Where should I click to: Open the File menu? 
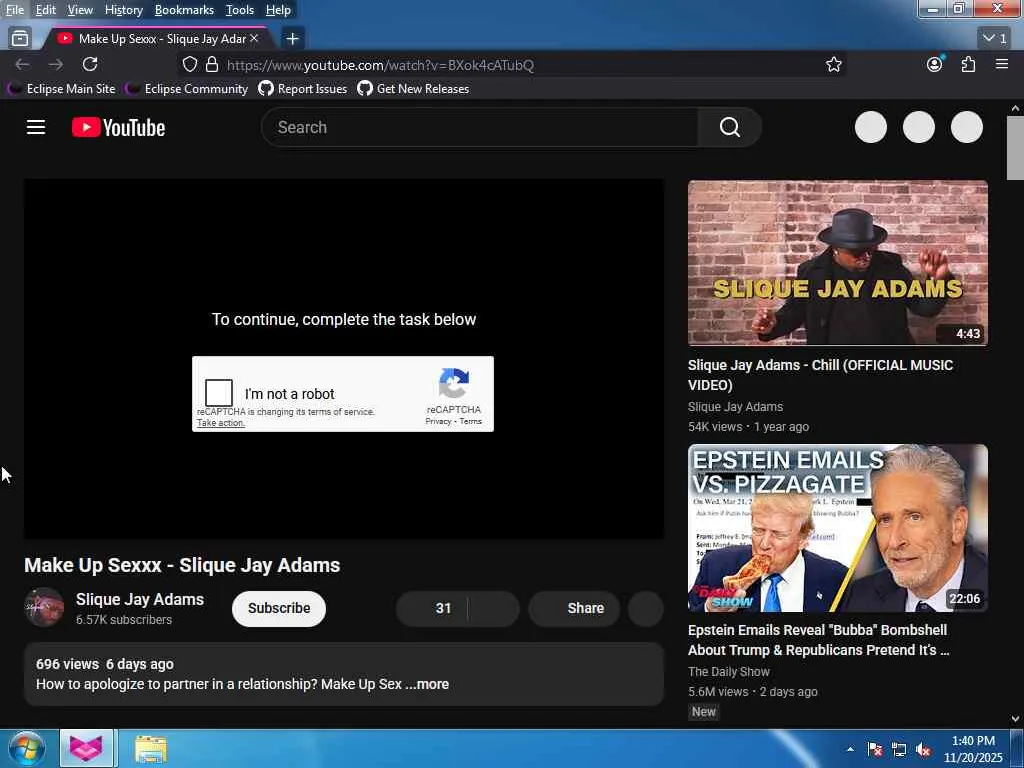pyautogui.click(x=14, y=10)
